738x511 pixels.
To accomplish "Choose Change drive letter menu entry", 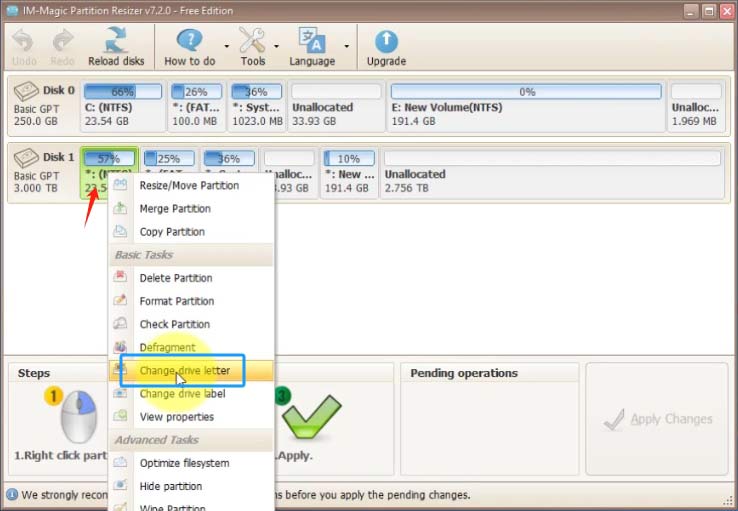I will [x=191, y=370].
